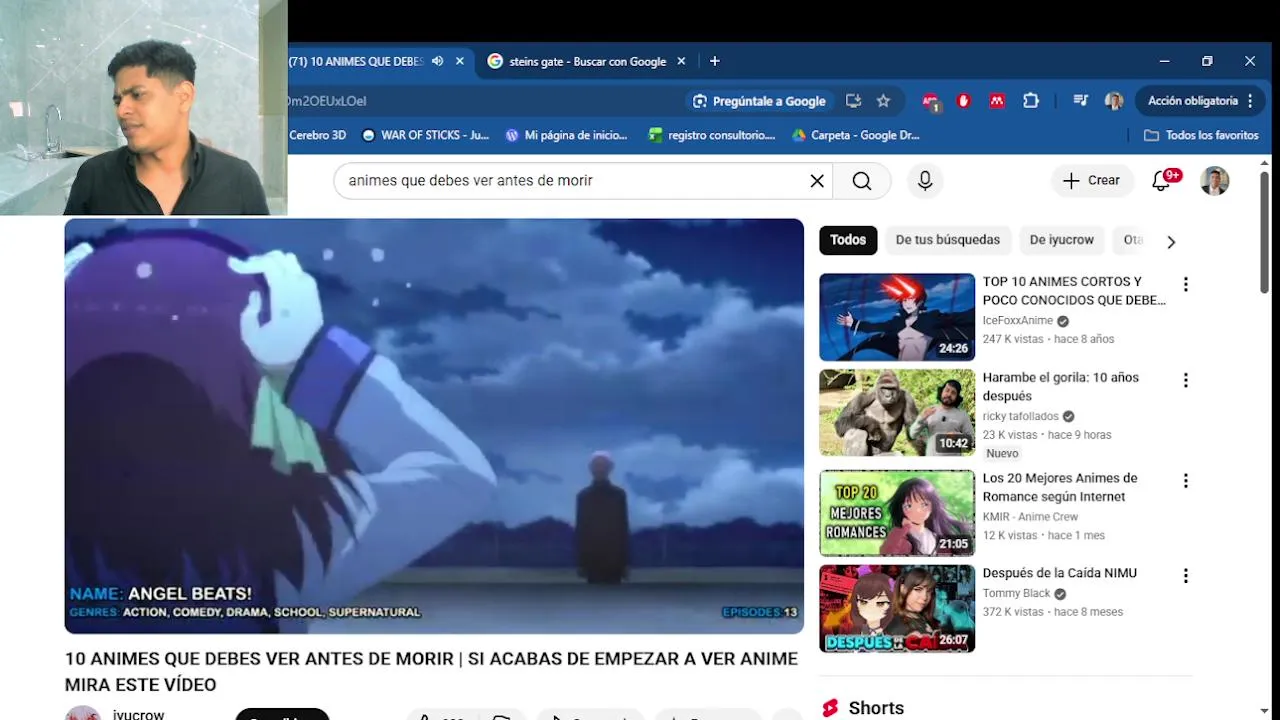Select the De tus búsquedas chip

(x=947, y=240)
